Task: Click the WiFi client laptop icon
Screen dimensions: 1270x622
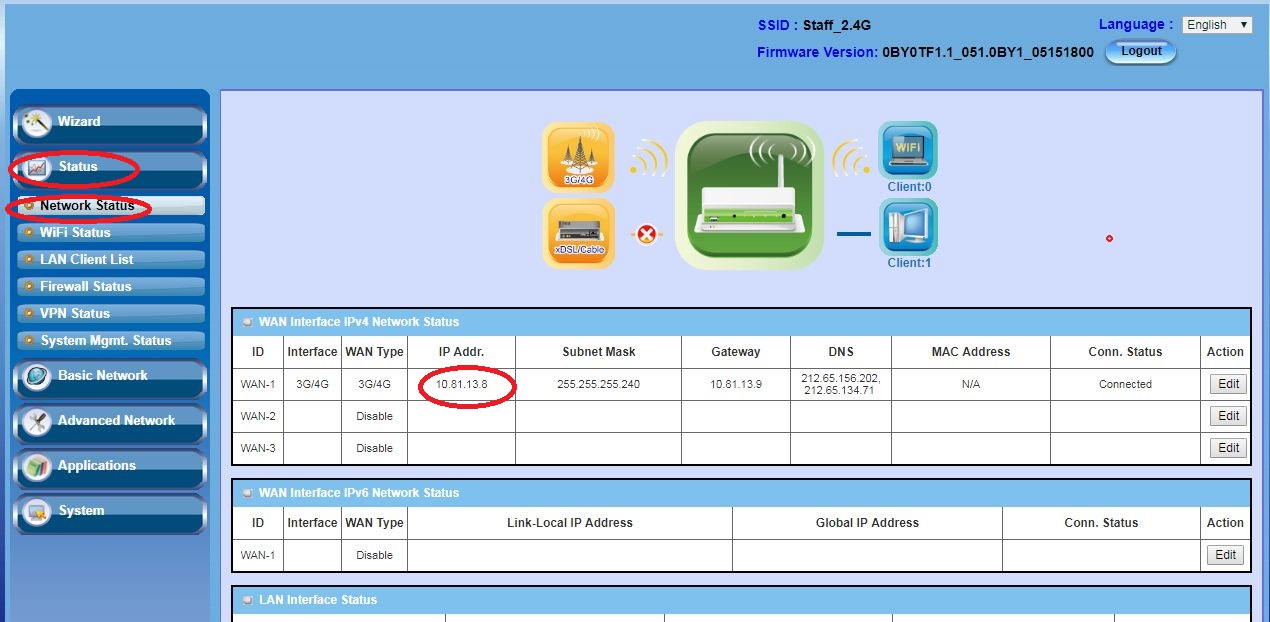Action: (908, 150)
